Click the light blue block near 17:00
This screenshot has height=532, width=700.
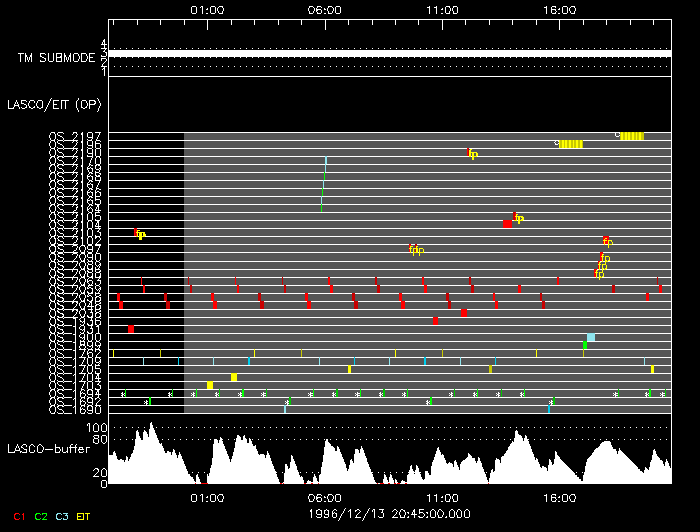pyautogui.click(x=591, y=338)
